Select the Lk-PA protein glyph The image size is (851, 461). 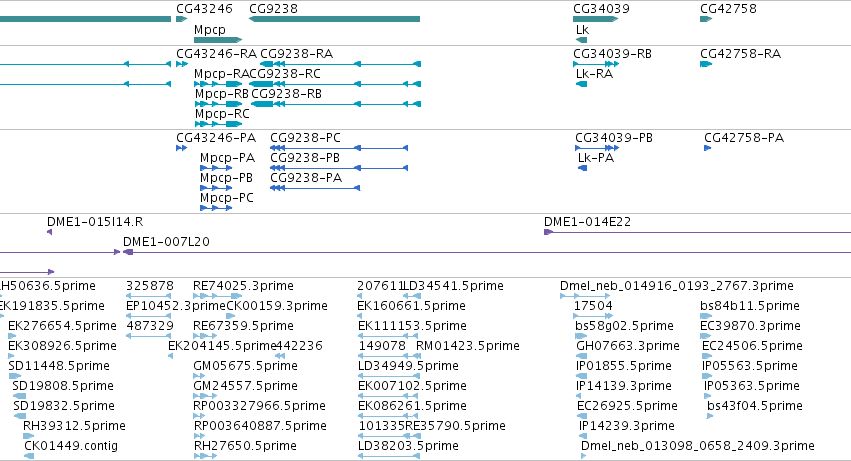tap(582, 168)
